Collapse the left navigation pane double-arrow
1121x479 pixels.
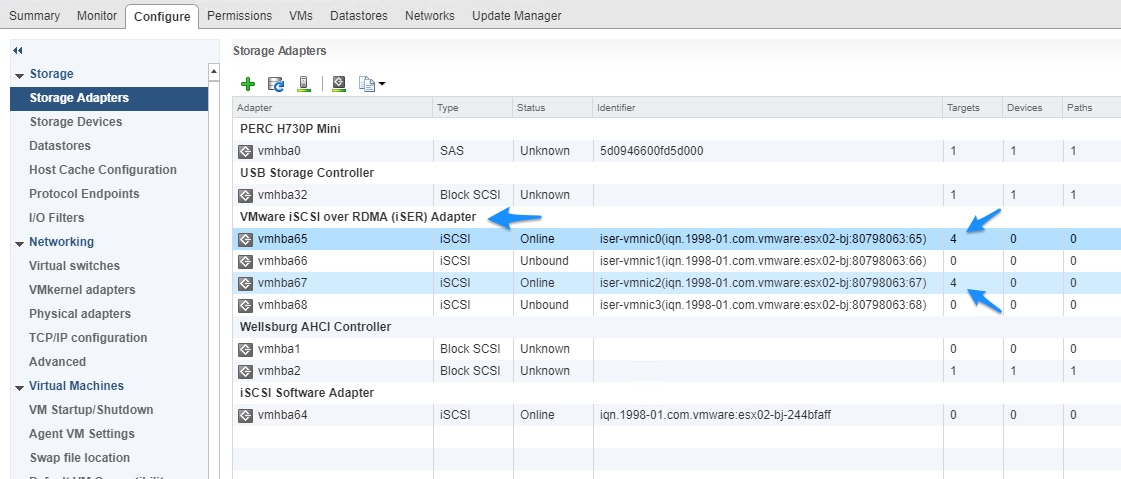(18, 51)
